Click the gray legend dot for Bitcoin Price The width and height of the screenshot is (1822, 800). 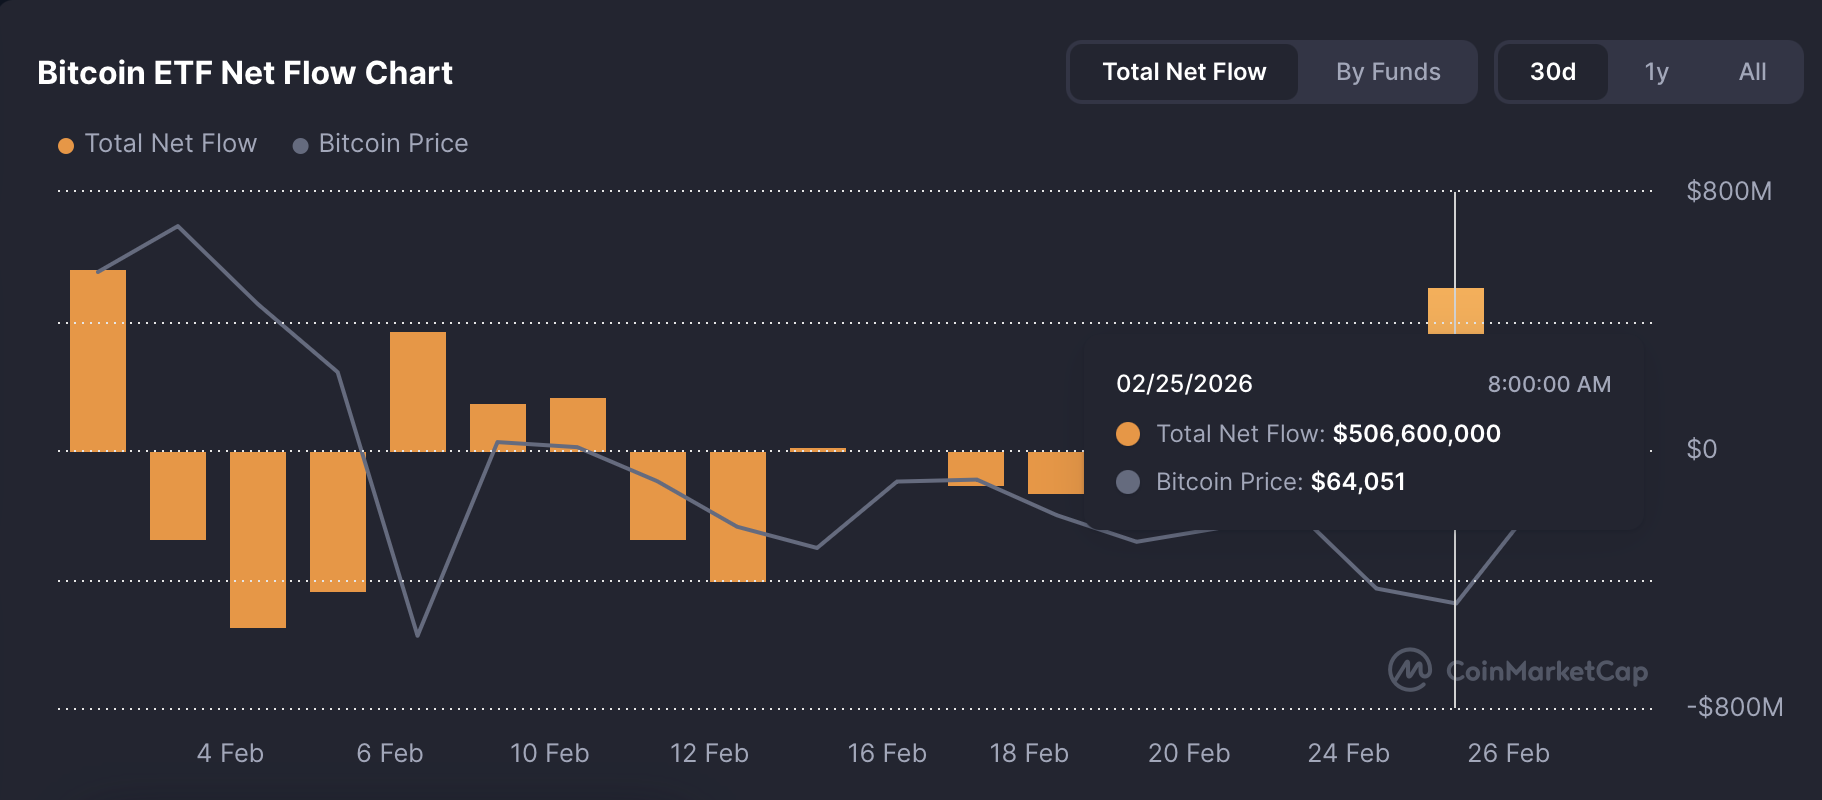[x=300, y=146]
